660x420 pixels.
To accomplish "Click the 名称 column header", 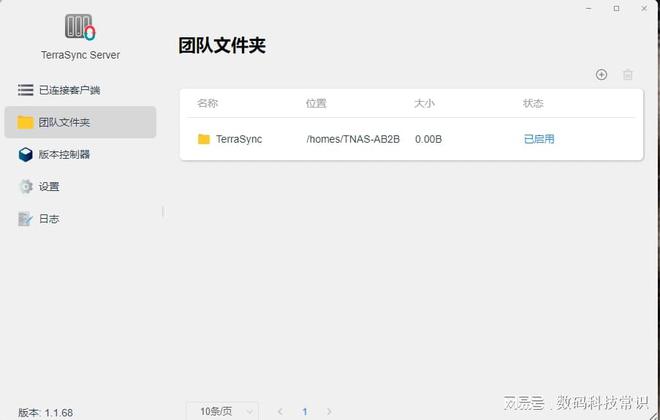I will [x=208, y=103].
